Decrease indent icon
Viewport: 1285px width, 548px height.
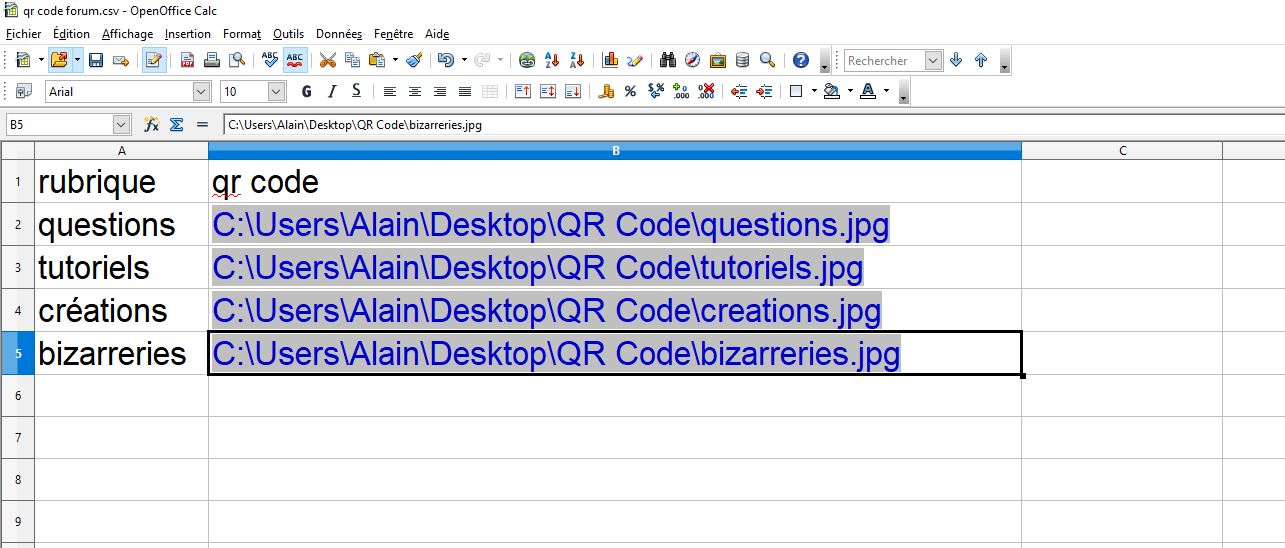[739, 91]
